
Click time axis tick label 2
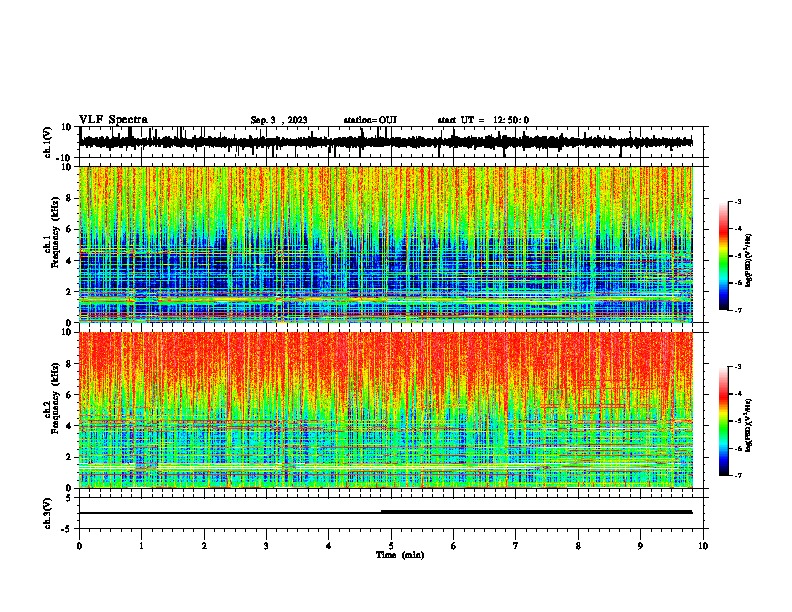tap(204, 546)
